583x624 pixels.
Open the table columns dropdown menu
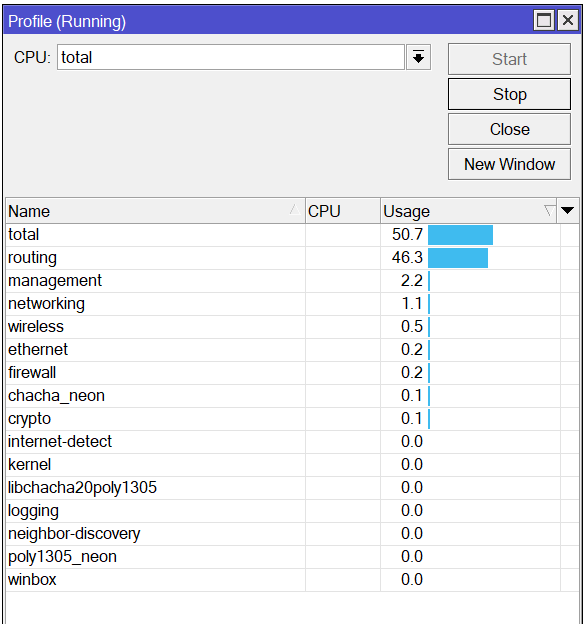pos(567,211)
